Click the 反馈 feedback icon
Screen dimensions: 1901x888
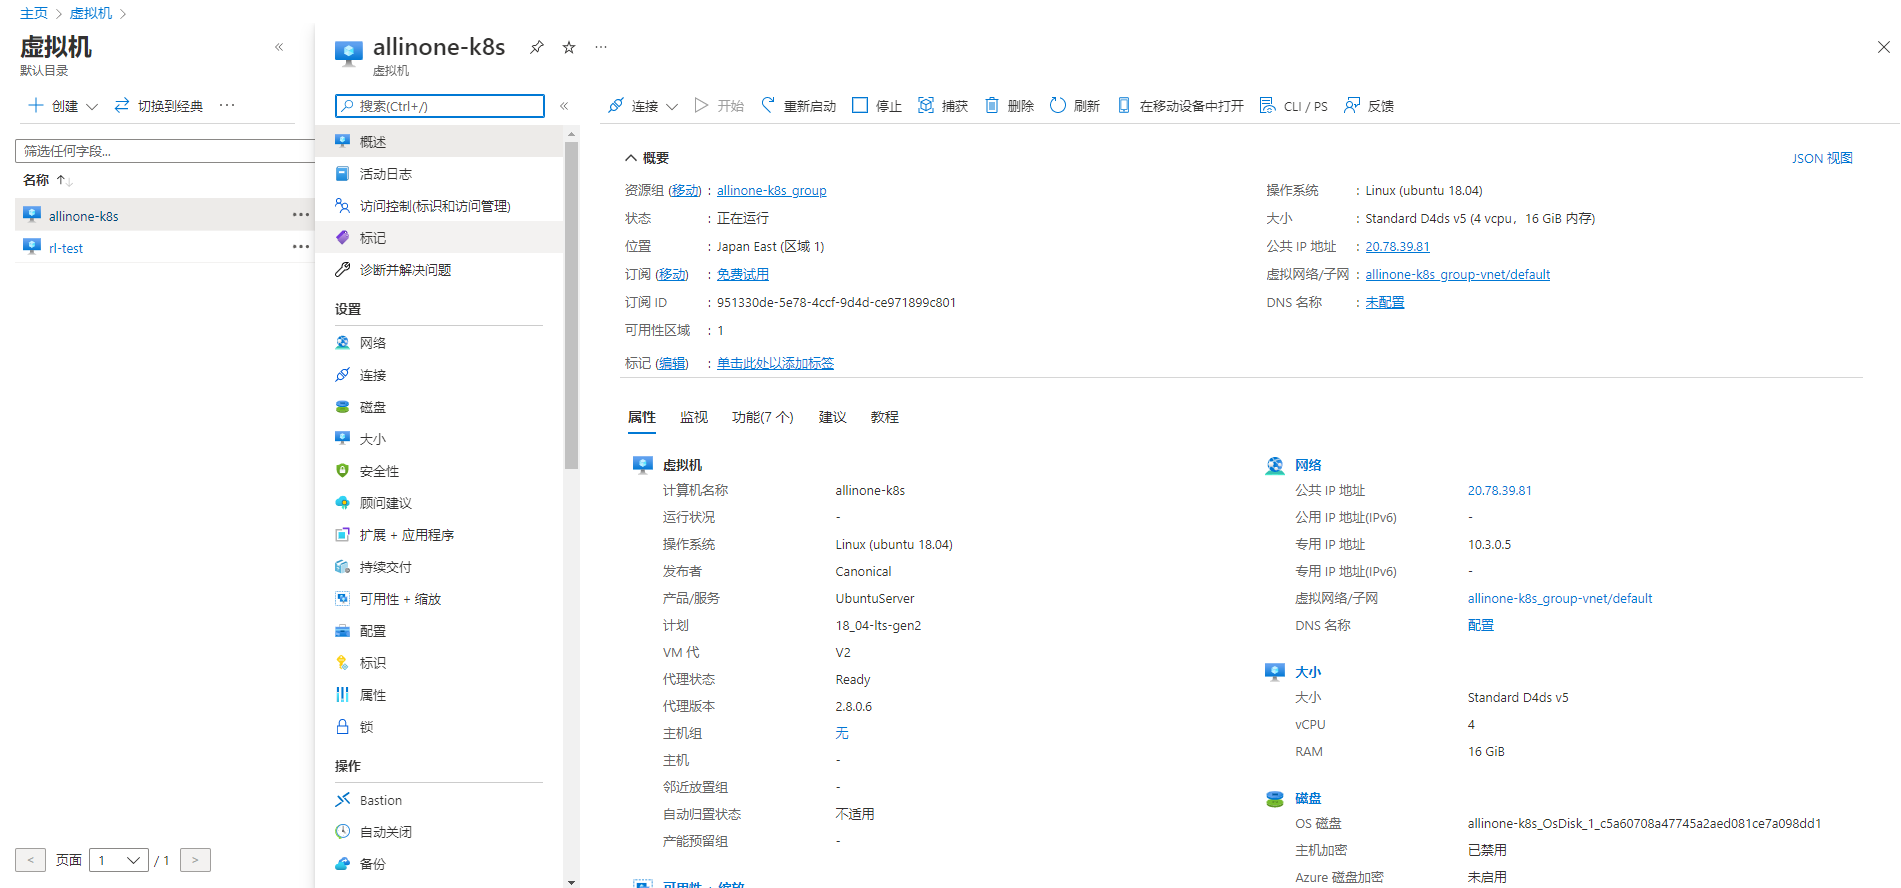coord(1352,105)
